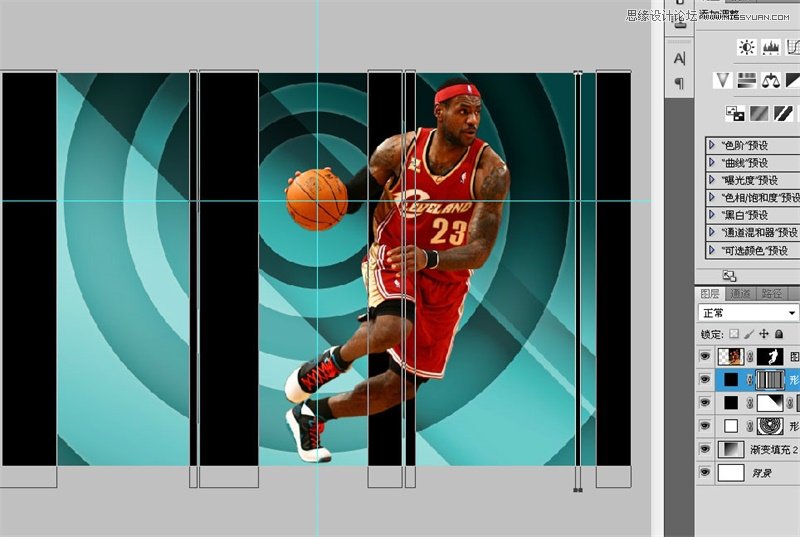Add a Levels adjustment with histogram icon
Image resolution: width=800 pixels, height=537 pixels.
[x=771, y=47]
